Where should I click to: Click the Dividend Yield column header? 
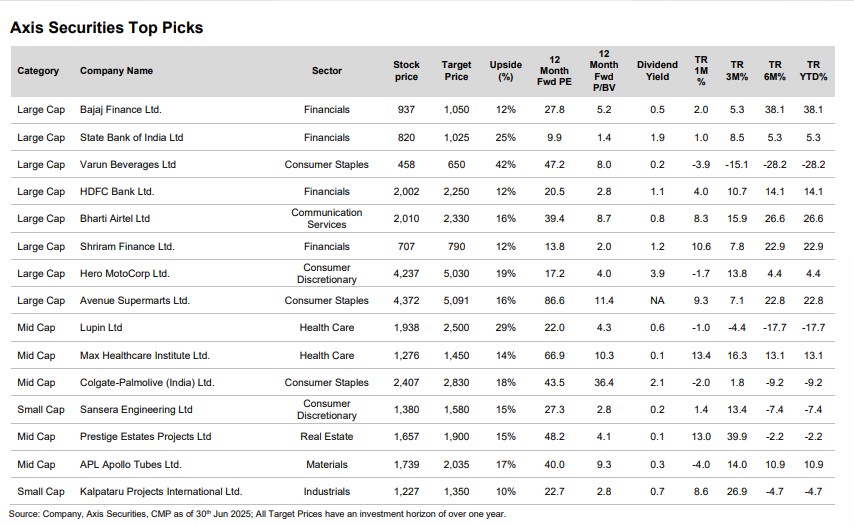[x=657, y=71]
